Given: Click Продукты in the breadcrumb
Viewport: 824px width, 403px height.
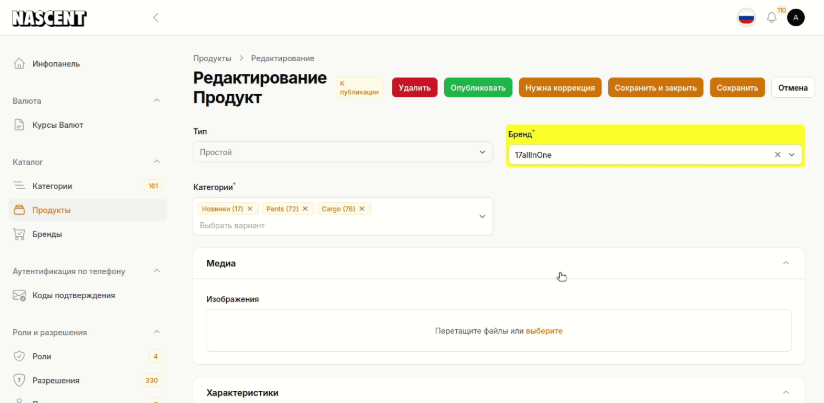Looking at the screenshot, I should click(x=212, y=58).
